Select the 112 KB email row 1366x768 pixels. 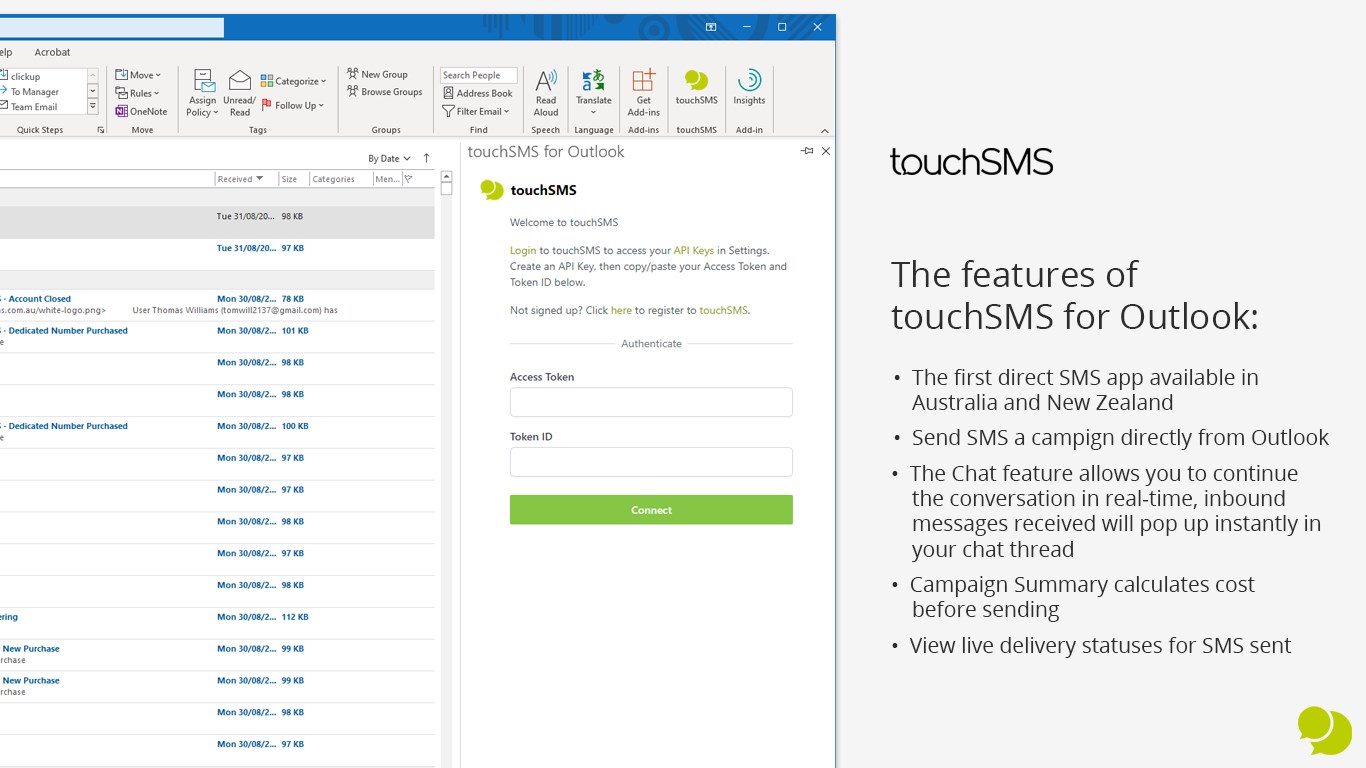(217, 623)
